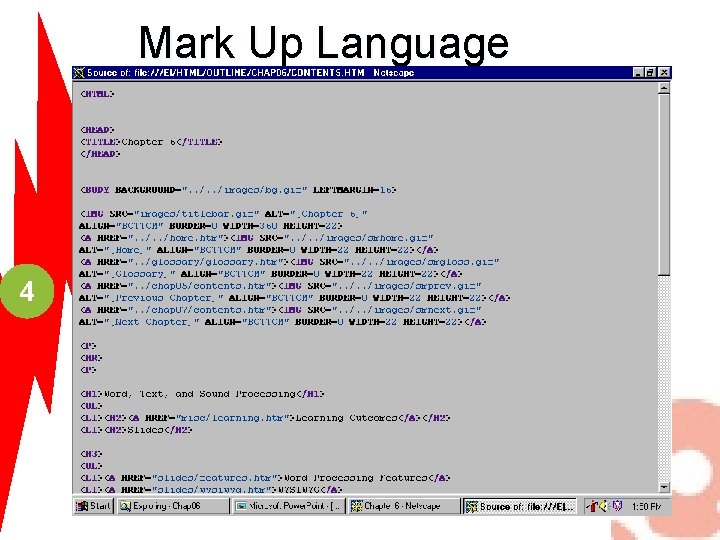Click the Netscape icon in title bar
This screenshot has height=540, width=720.
click(x=79, y=73)
